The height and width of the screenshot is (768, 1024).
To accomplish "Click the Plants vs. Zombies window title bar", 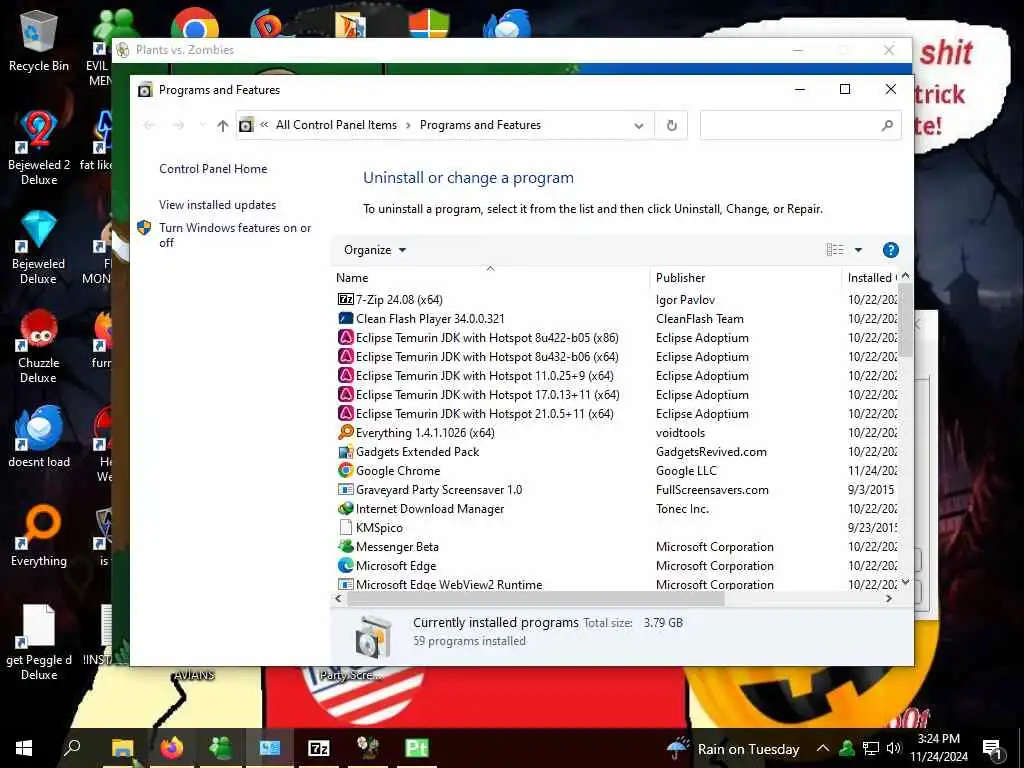I will click(x=451, y=50).
